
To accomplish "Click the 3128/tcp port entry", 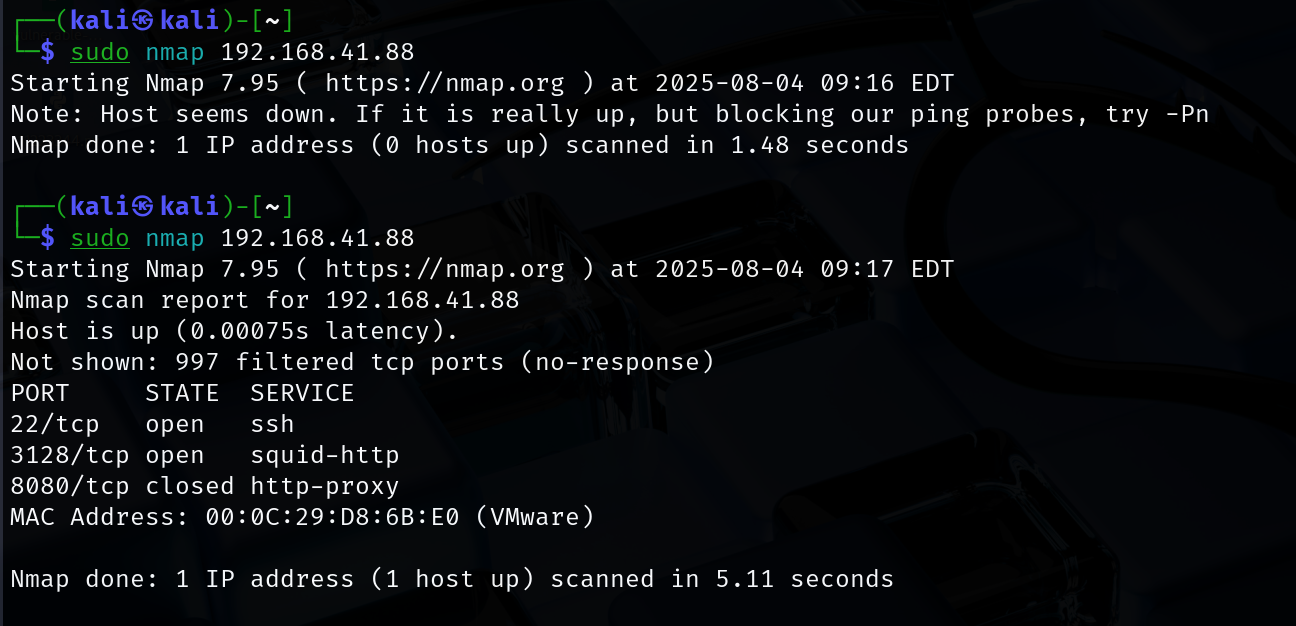I will coord(70,455).
